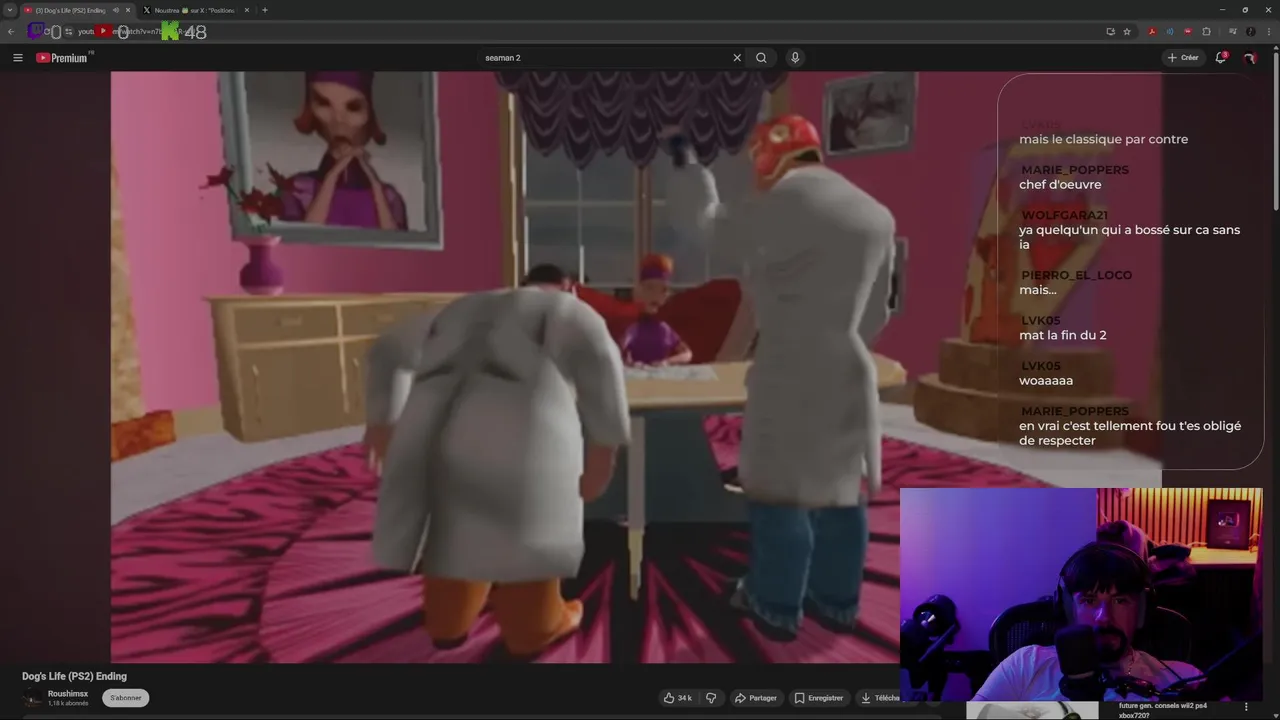The width and height of the screenshot is (1280, 720).
Task: Open the YouTube account avatar menu
Action: click(1249, 58)
